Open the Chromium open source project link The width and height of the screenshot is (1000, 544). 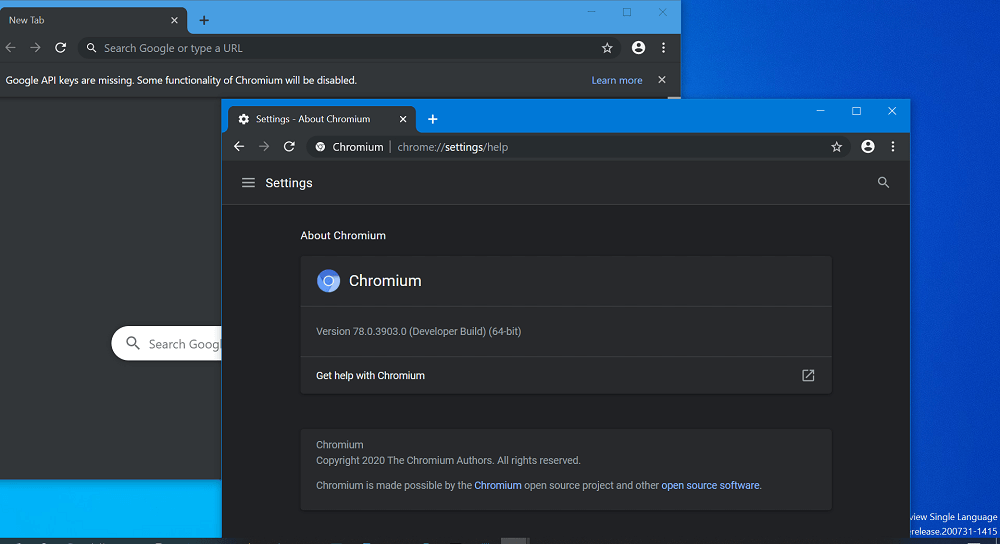497,485
